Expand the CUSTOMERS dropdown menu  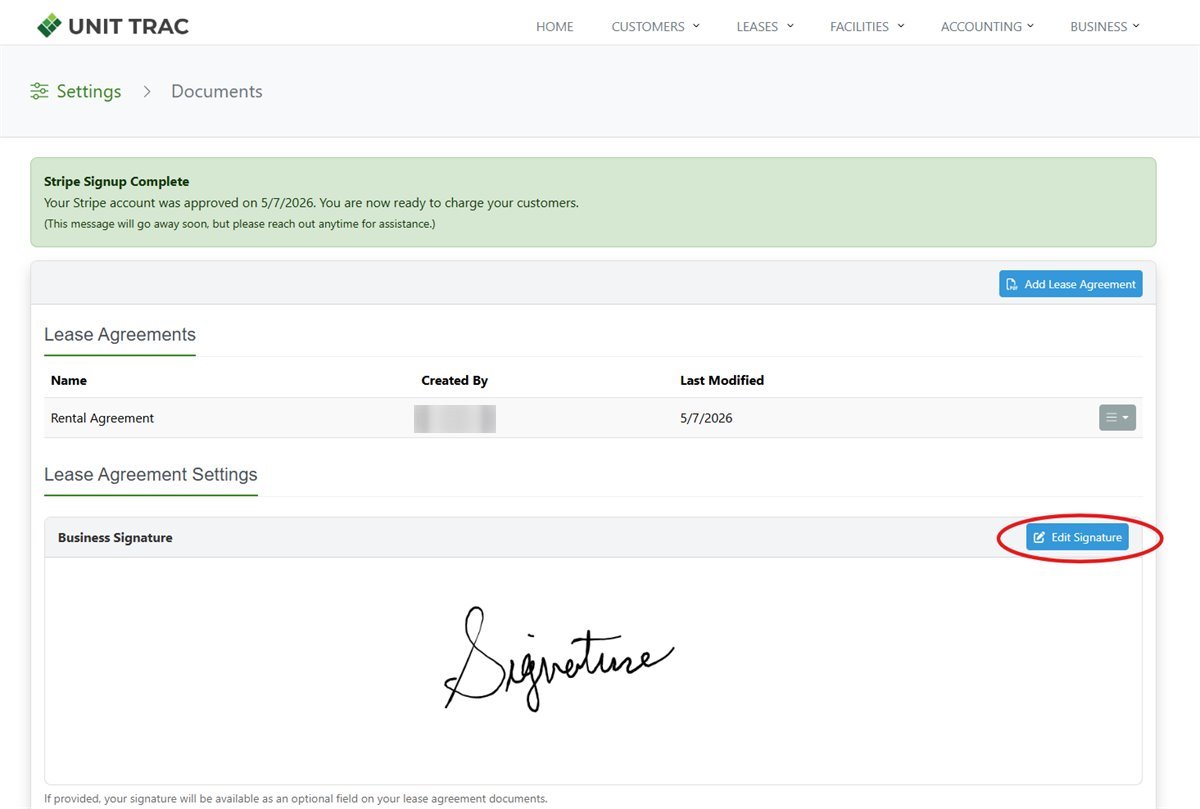[655, 27]
